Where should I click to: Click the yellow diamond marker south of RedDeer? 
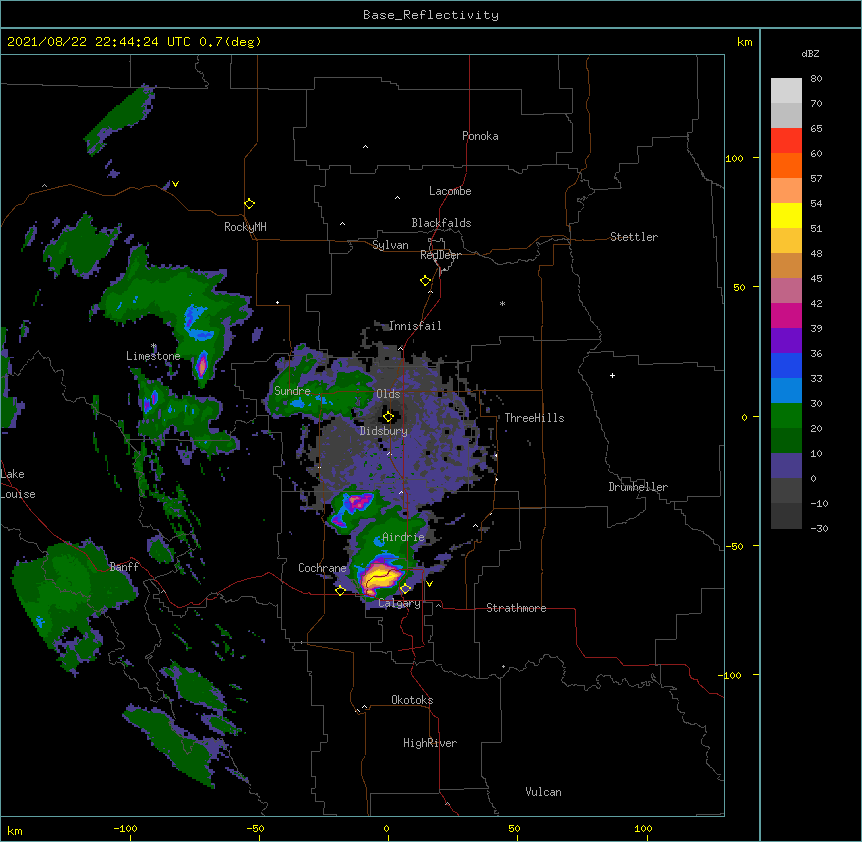pos(425,281)
